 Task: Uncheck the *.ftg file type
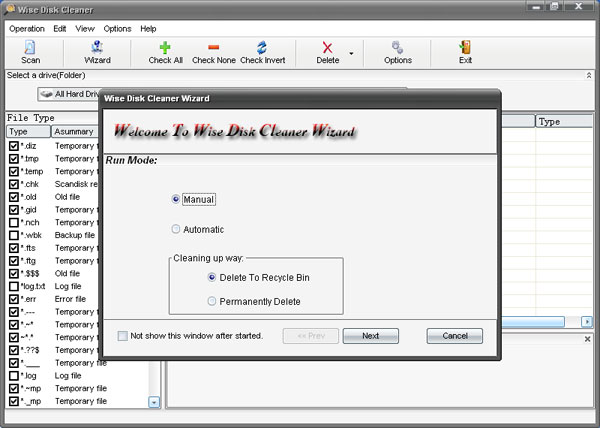pyautogui.click(x=14, y=260)
